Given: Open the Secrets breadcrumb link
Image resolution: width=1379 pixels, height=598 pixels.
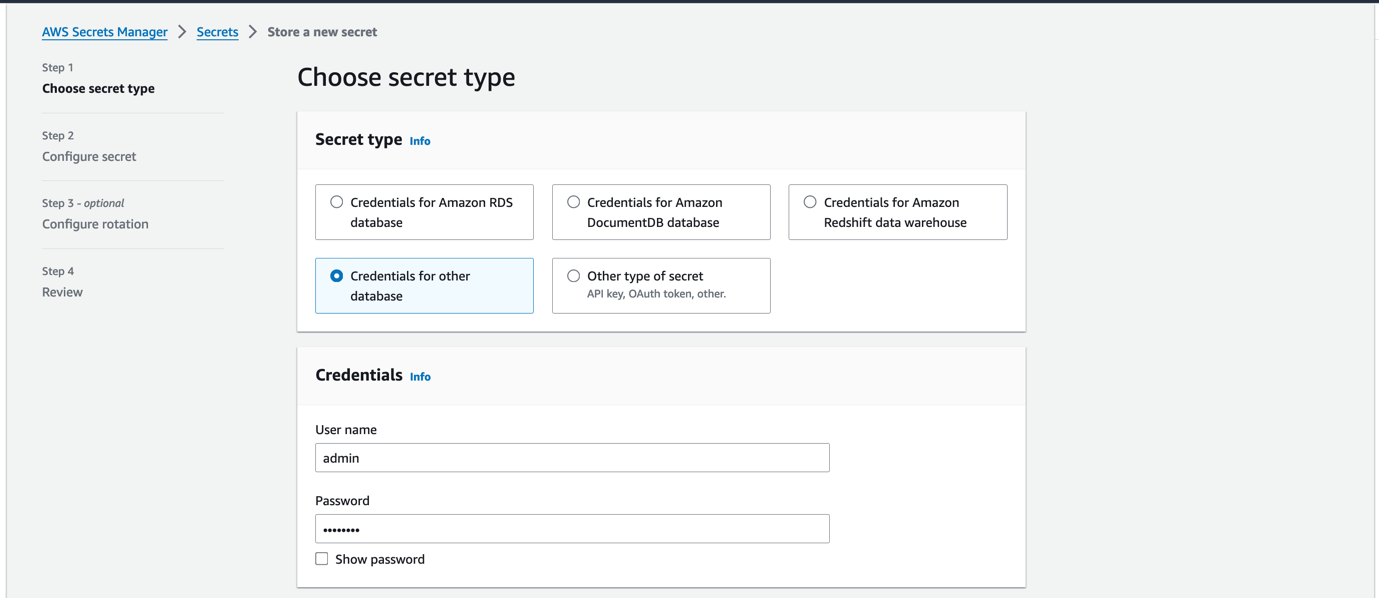Looking at the screenshot, I should (x=217, y=31).
